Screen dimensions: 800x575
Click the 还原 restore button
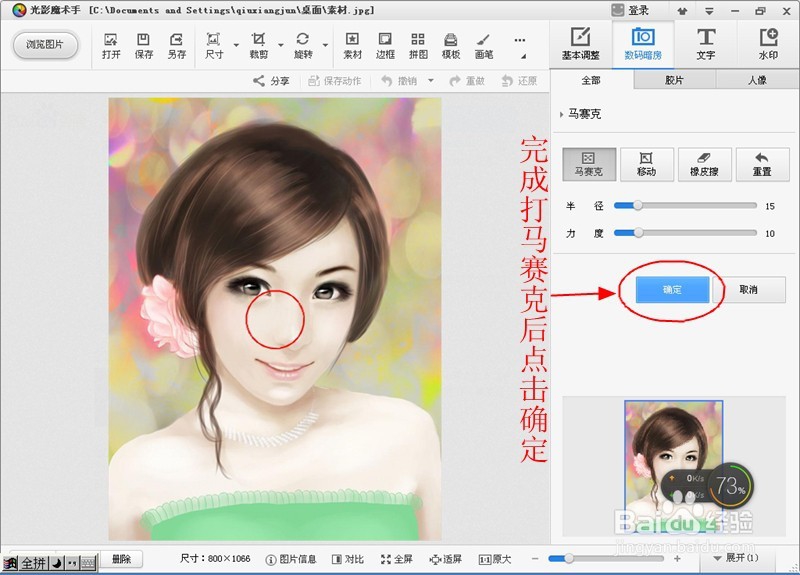pyautogui.click(x=519, y=81)
